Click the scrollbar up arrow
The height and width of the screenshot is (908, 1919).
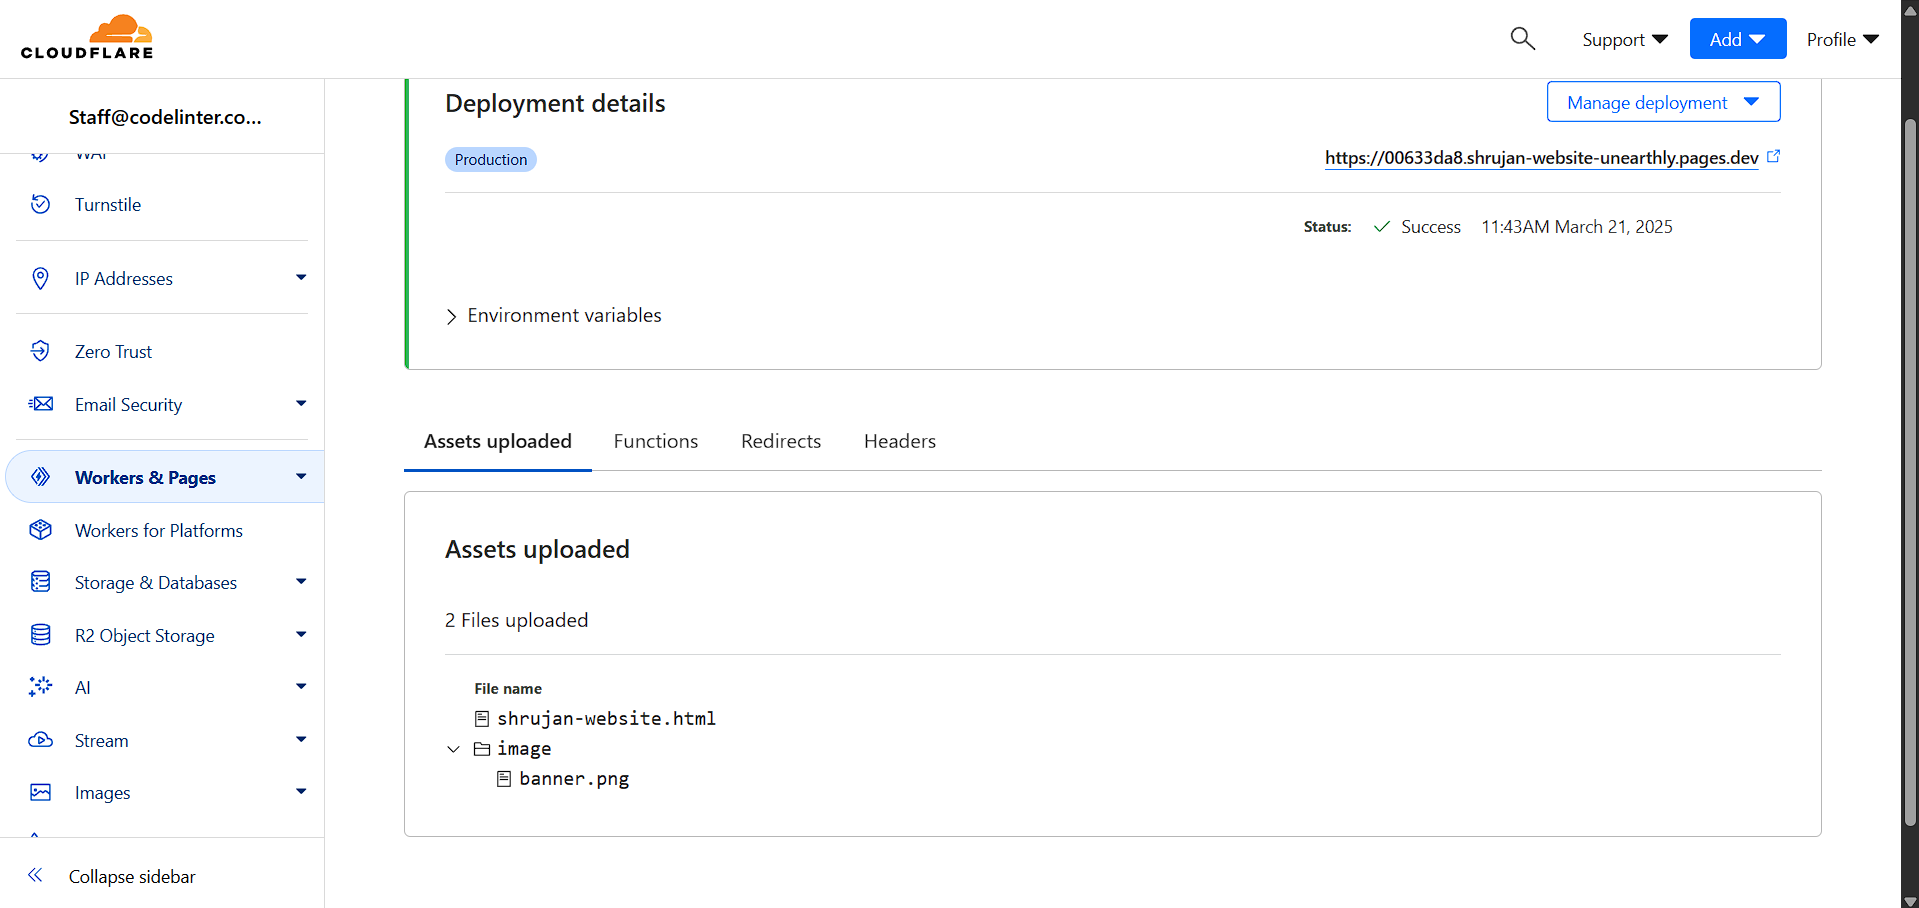1910,10
